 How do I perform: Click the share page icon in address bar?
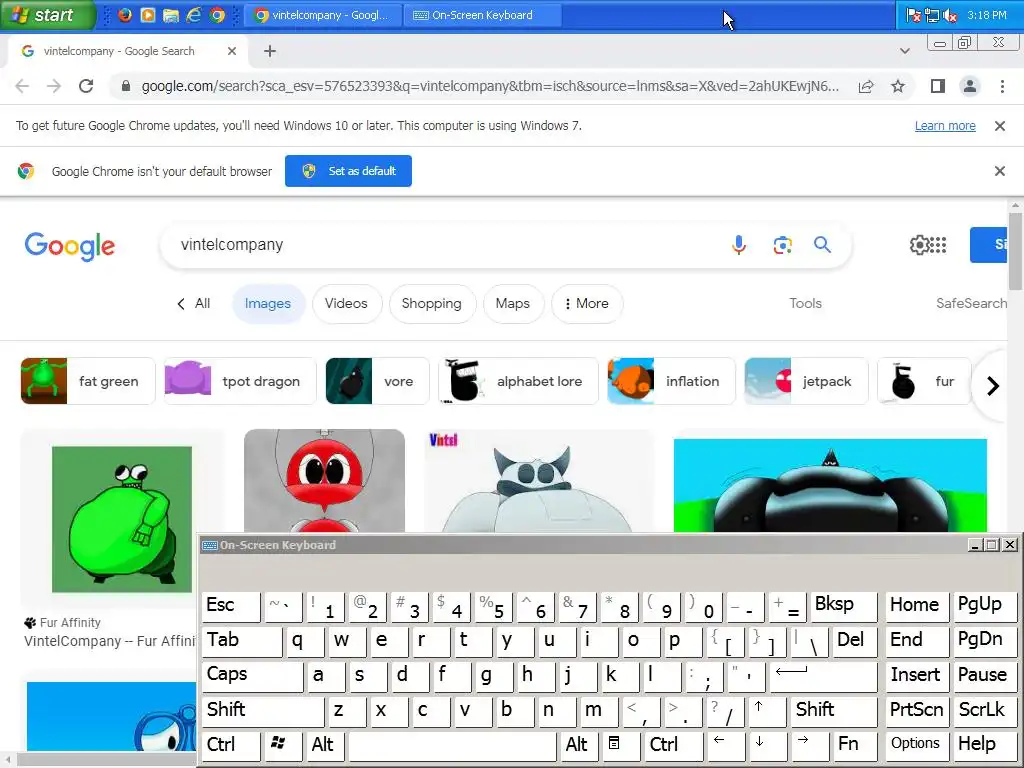click(x=866, y=86)
